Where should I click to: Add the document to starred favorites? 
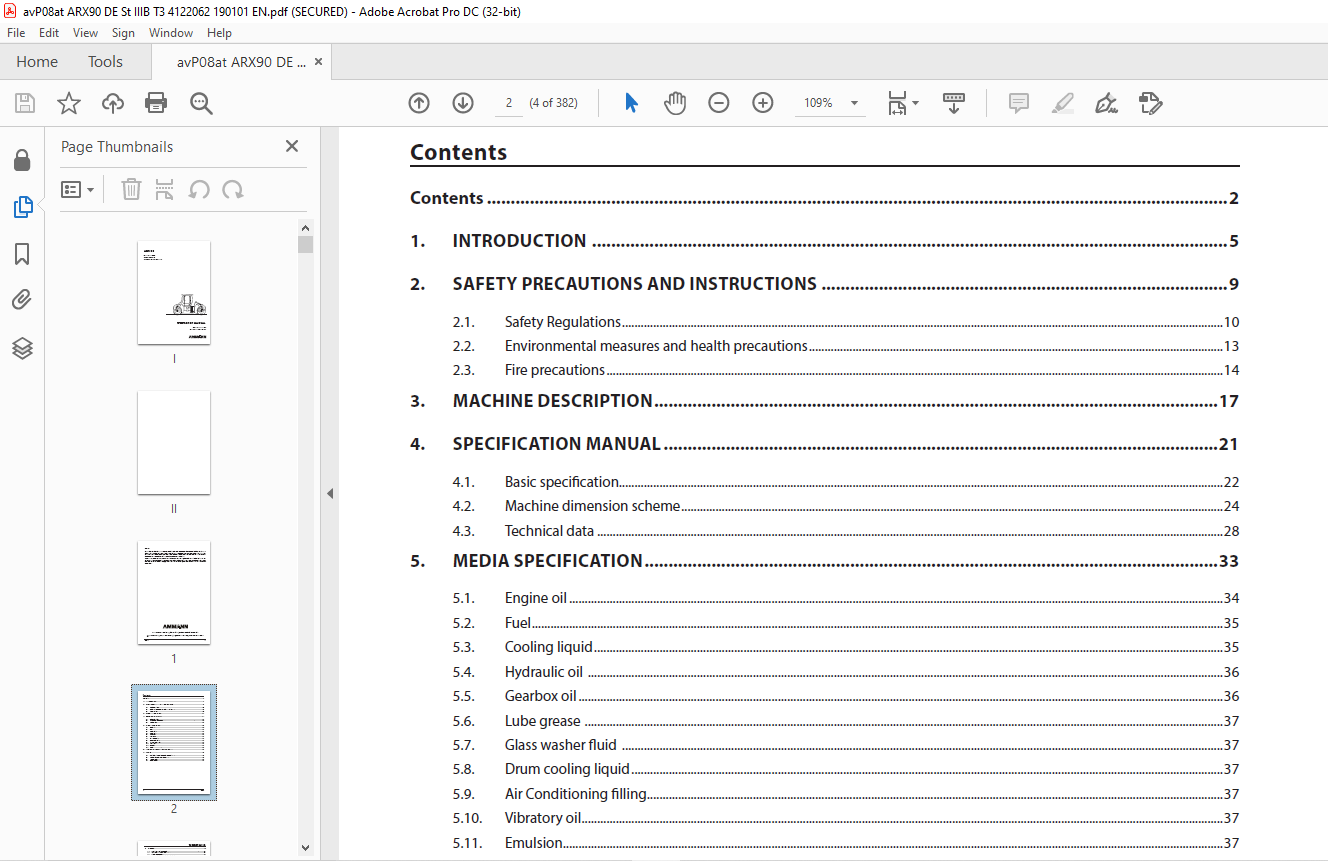tap(69, 103)
